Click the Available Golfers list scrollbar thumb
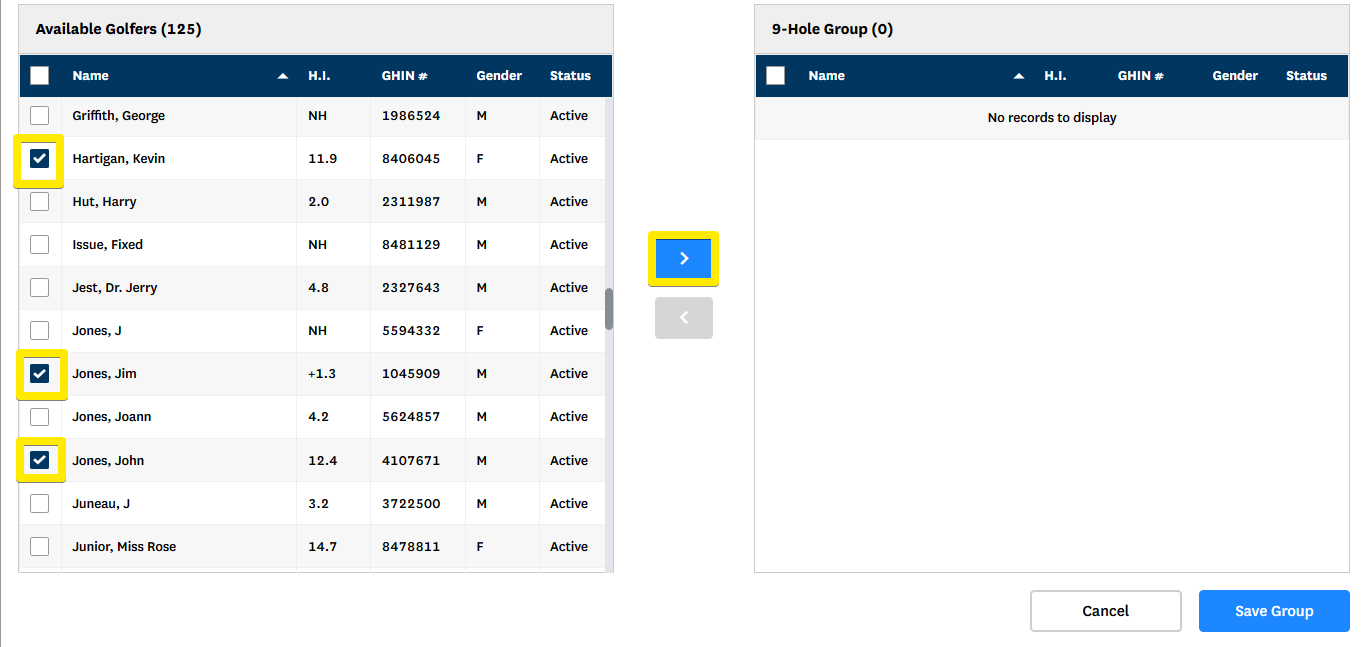Image resolution: width=1367 pixels, height=647 pixels. pos(609,309)
